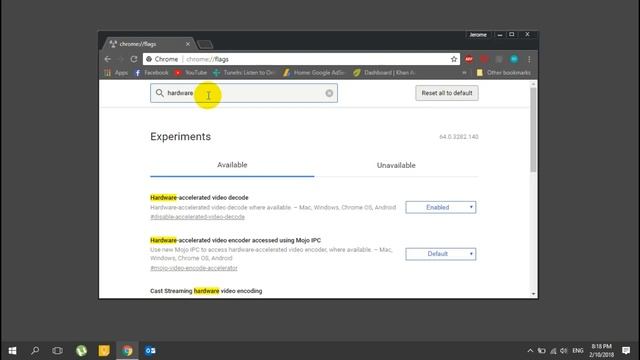Click the scrollbar down arrow
The image size is (640, 360).
click(x=533, y=294)
